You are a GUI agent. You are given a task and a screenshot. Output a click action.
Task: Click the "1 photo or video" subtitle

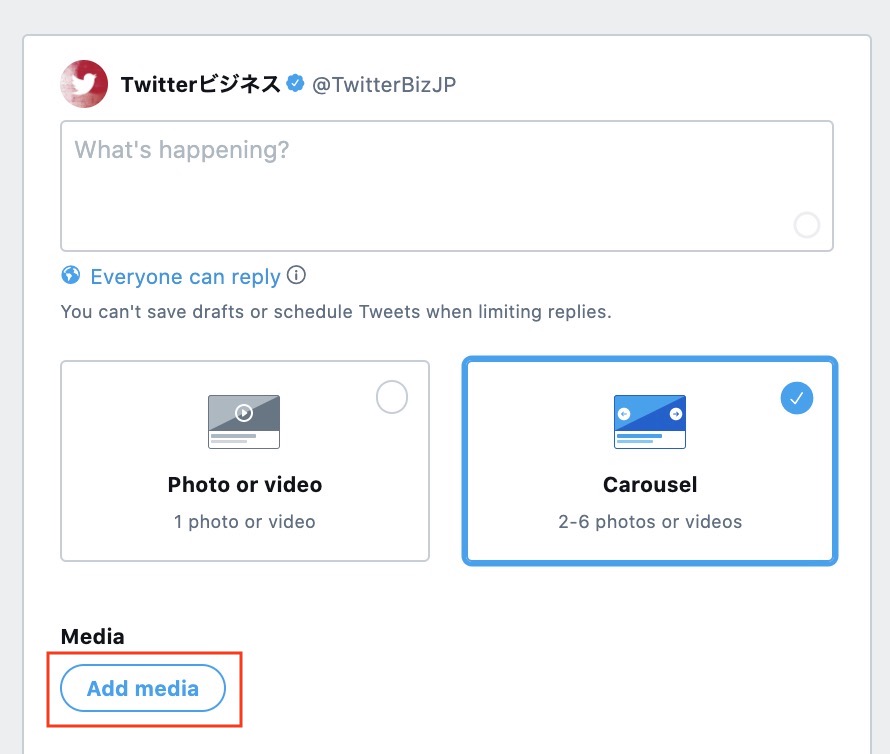245,521
